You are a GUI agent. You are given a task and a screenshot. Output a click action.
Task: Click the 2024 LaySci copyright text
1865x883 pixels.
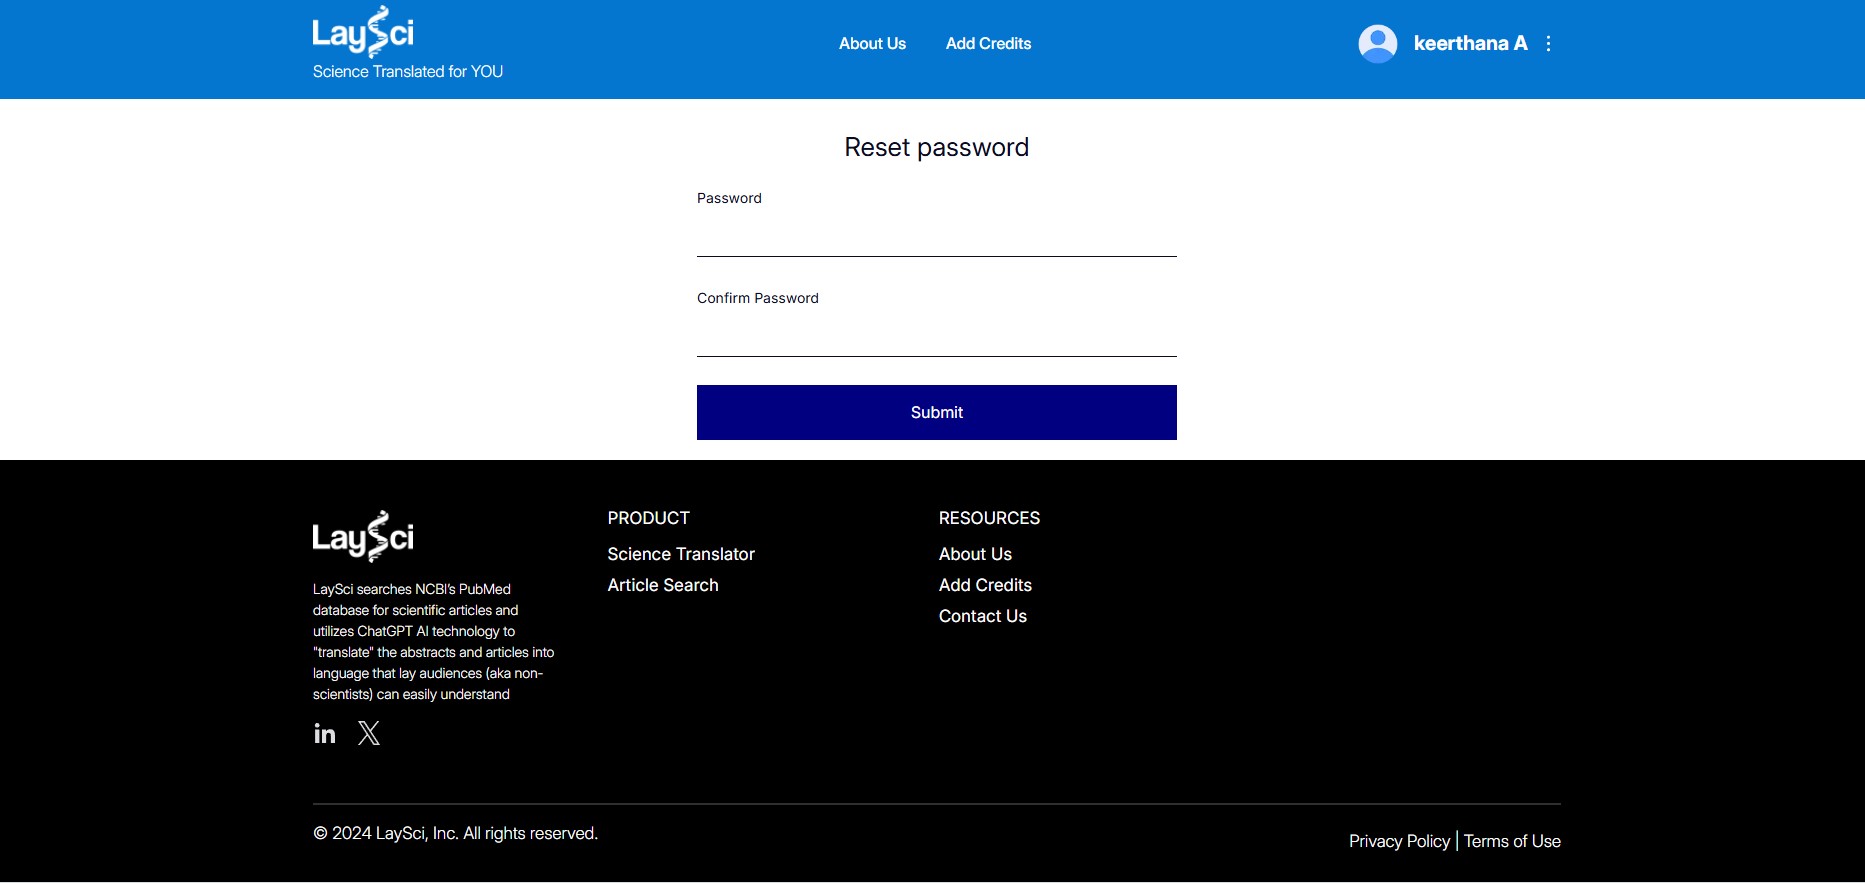tap(455, 833)
